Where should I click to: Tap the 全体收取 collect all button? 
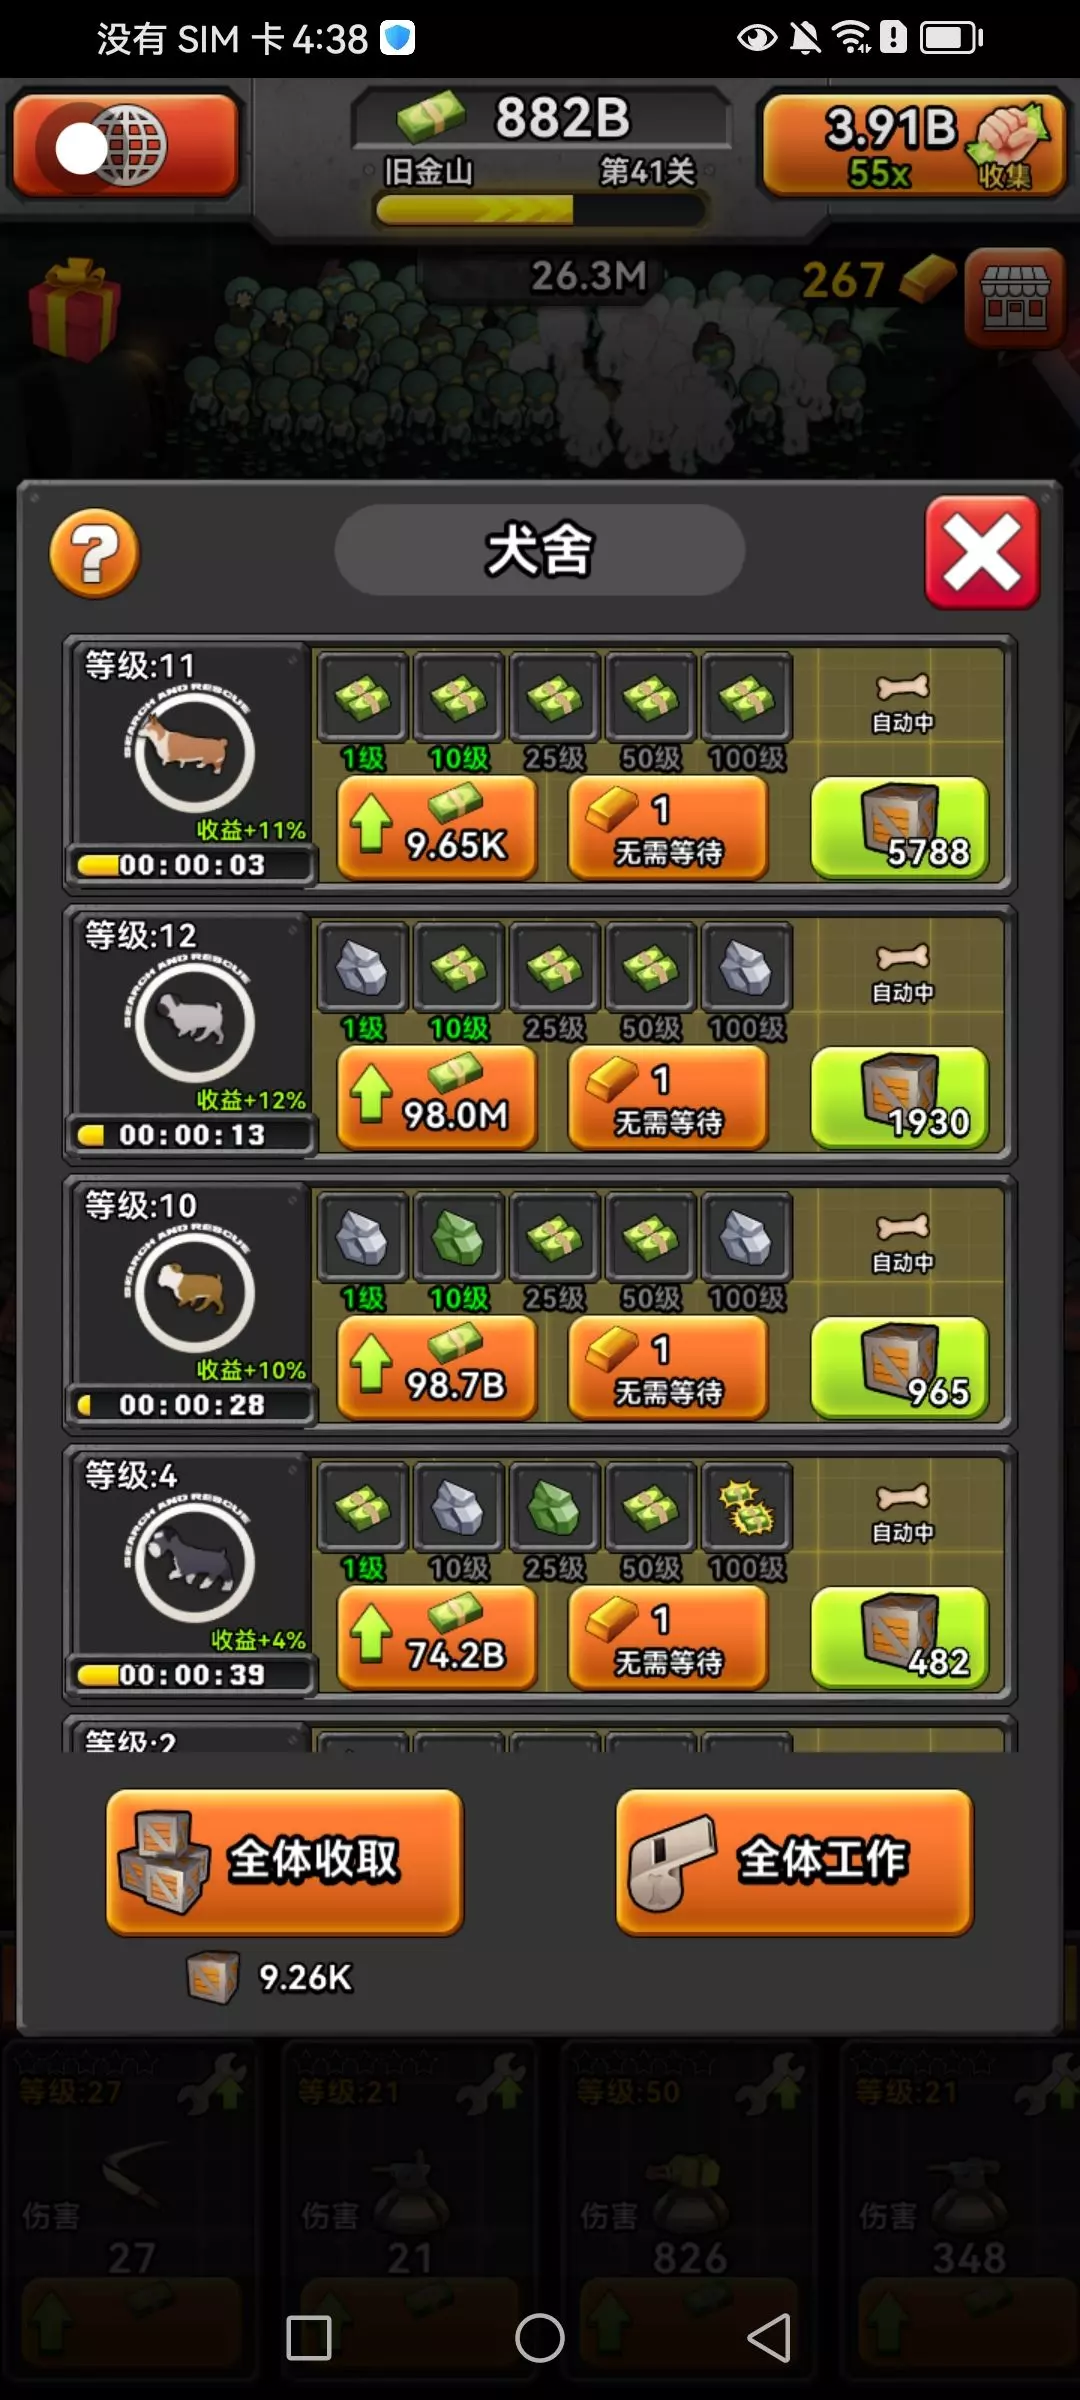285,1862
